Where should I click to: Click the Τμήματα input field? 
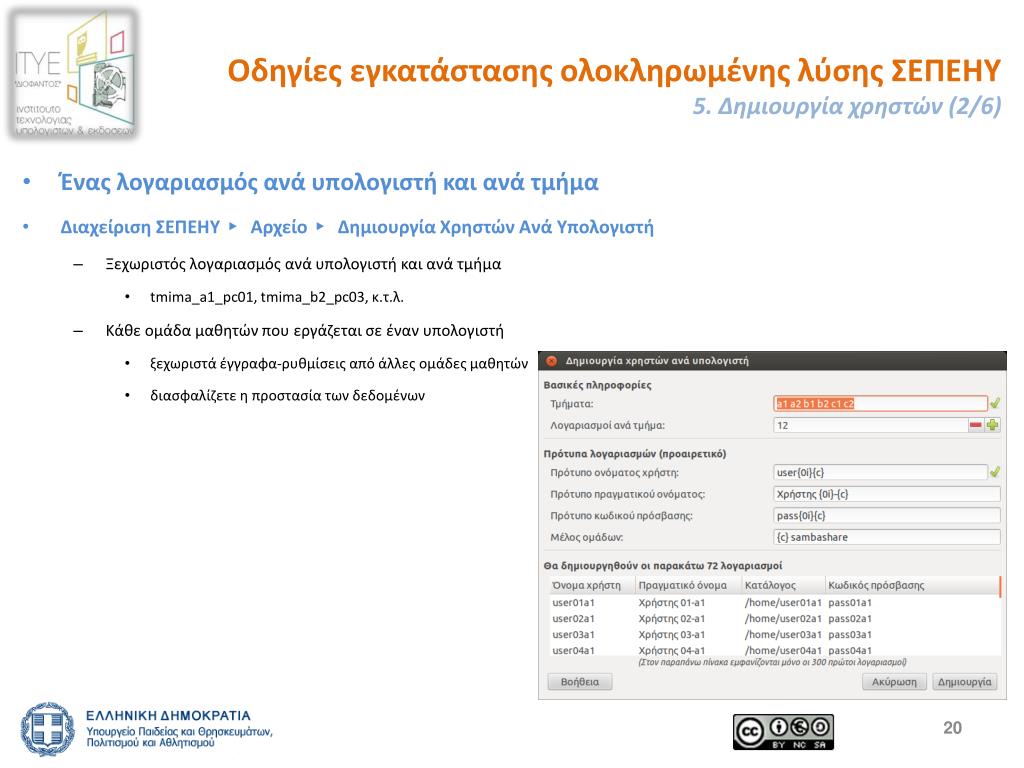pyautogui.click(x=880, y=404)
